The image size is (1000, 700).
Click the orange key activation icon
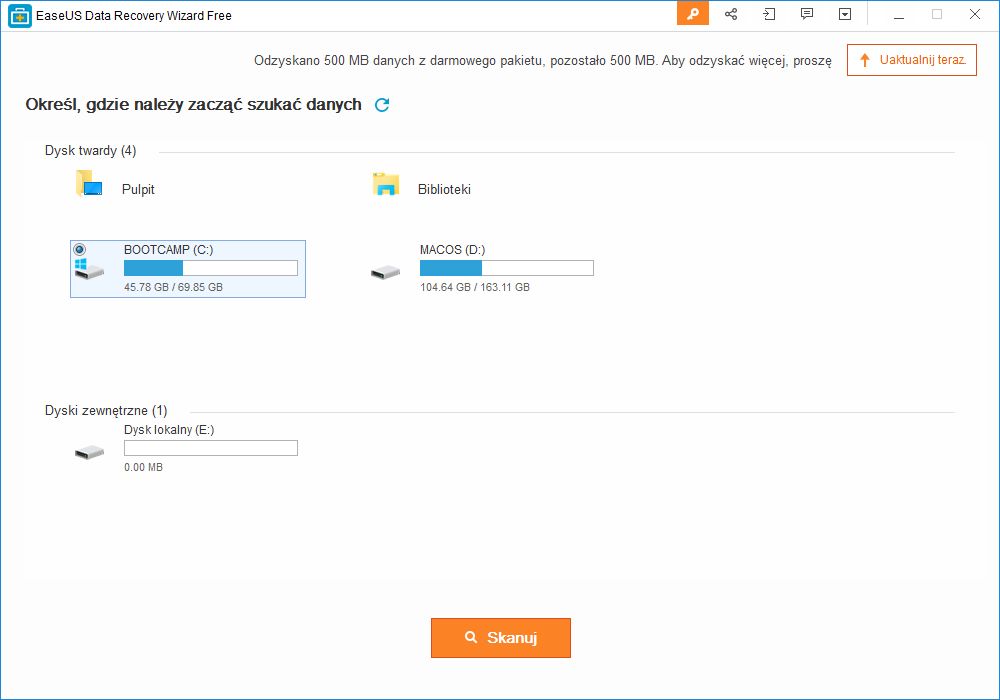pyautogui.click(x=693, y=14)
